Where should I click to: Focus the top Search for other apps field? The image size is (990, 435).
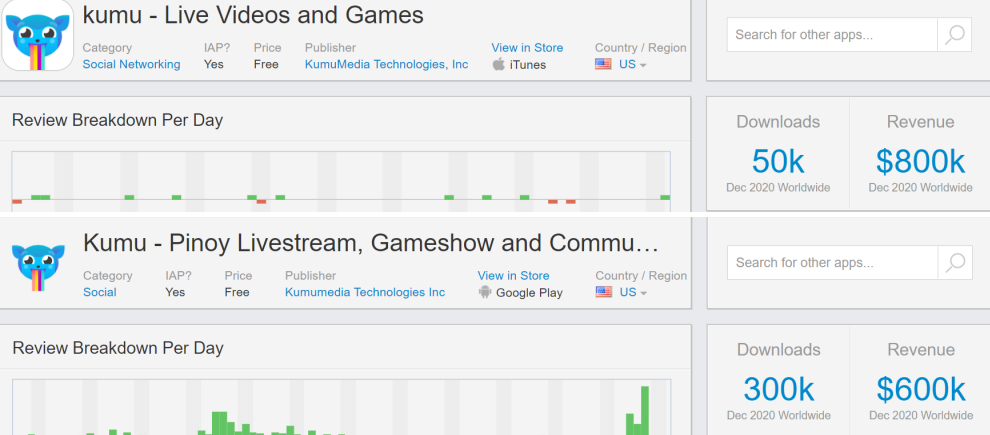coord(832,35)
